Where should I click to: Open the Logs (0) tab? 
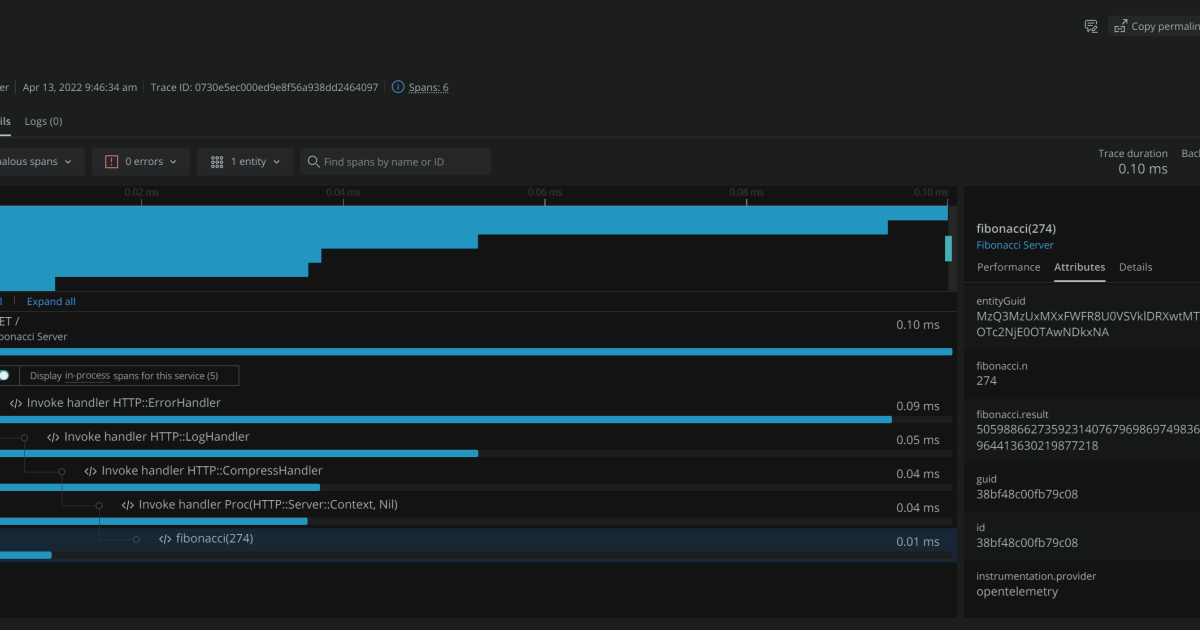(x=43, y=121)
